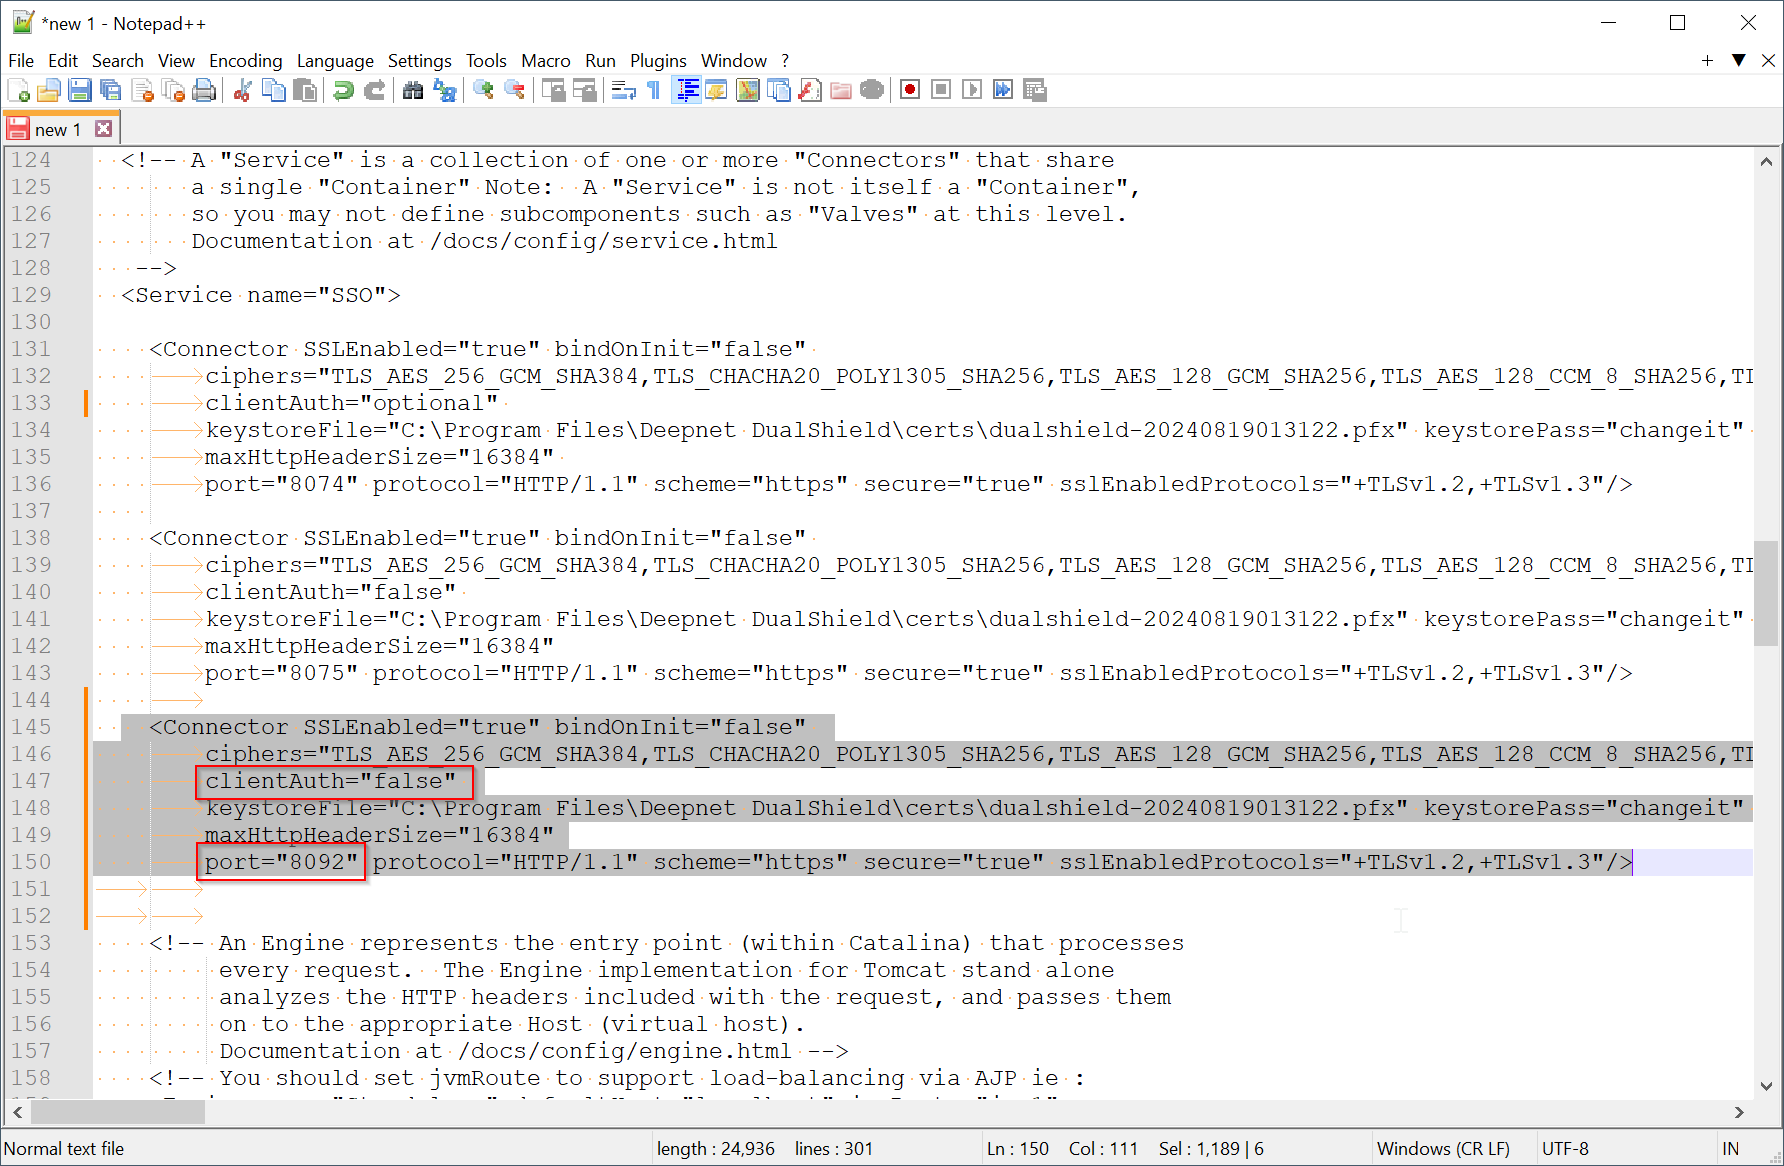Open the Encoding menu
1784x1166 pixels.
(245, 61)
